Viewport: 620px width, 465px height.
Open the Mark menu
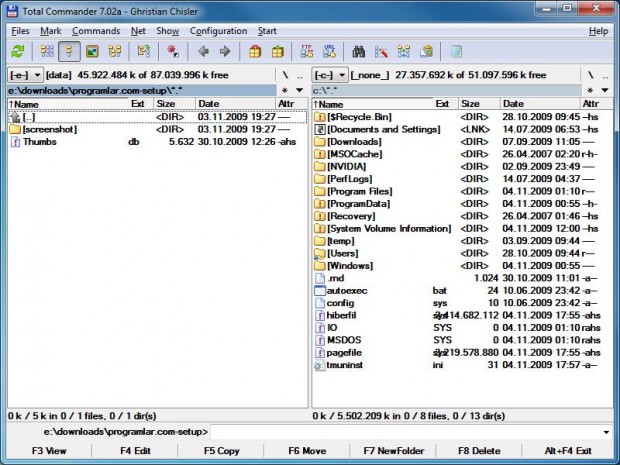pos(51,31)
